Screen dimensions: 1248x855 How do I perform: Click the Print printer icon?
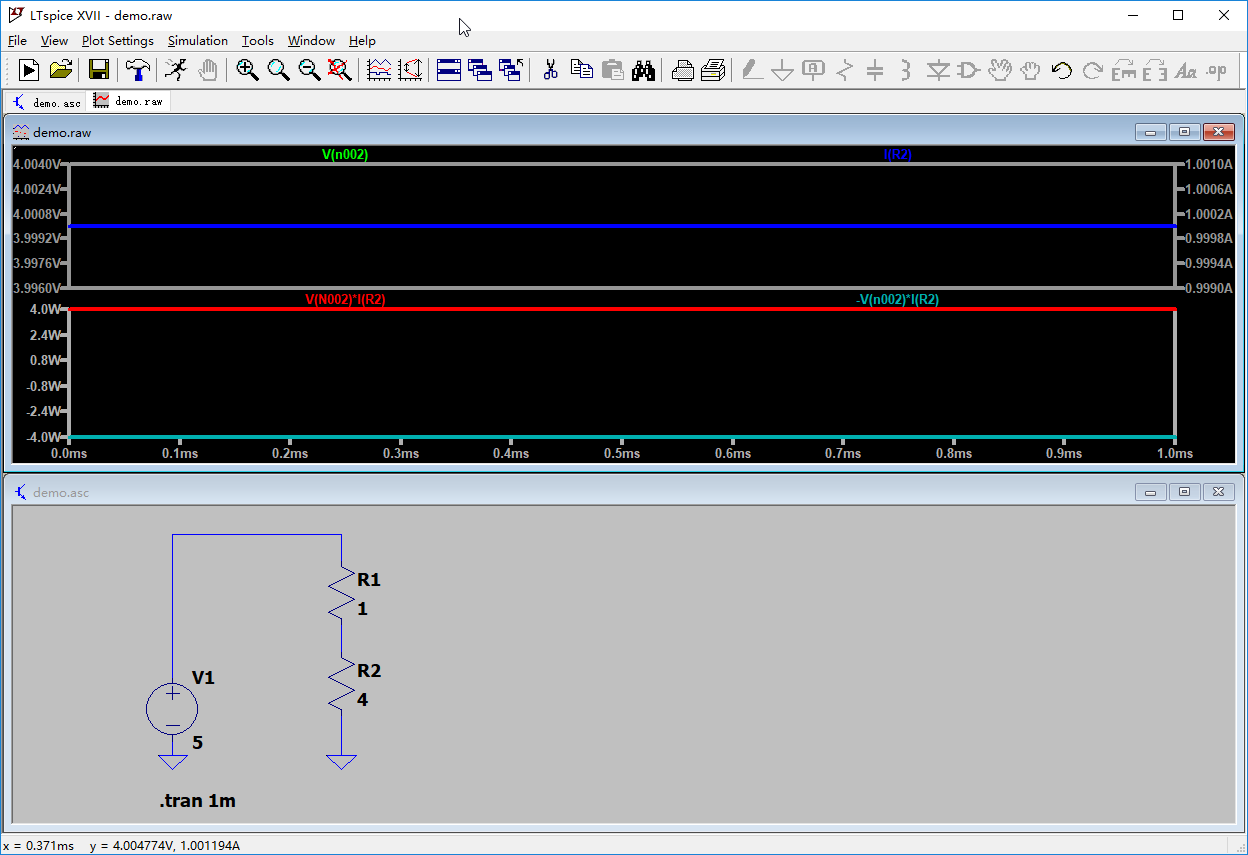pos(683,69)
